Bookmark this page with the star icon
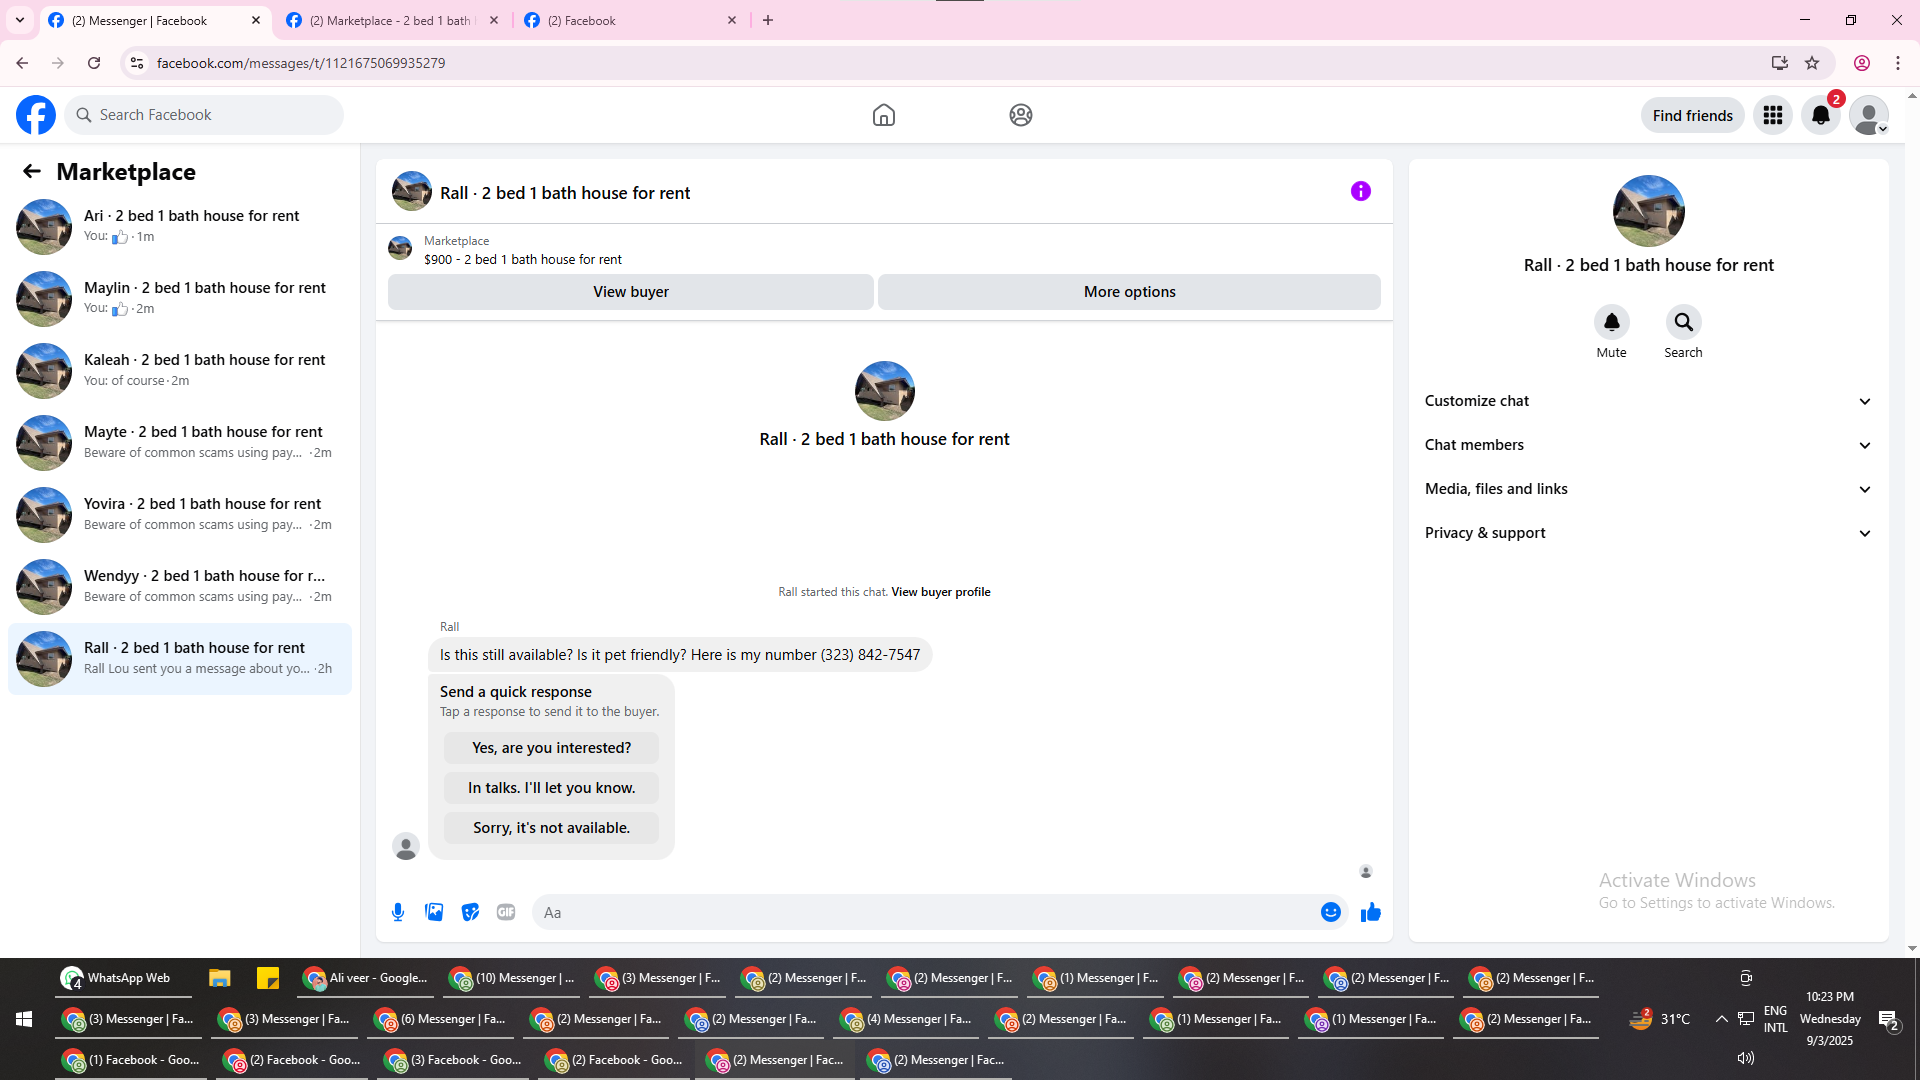 [1812, 63]
